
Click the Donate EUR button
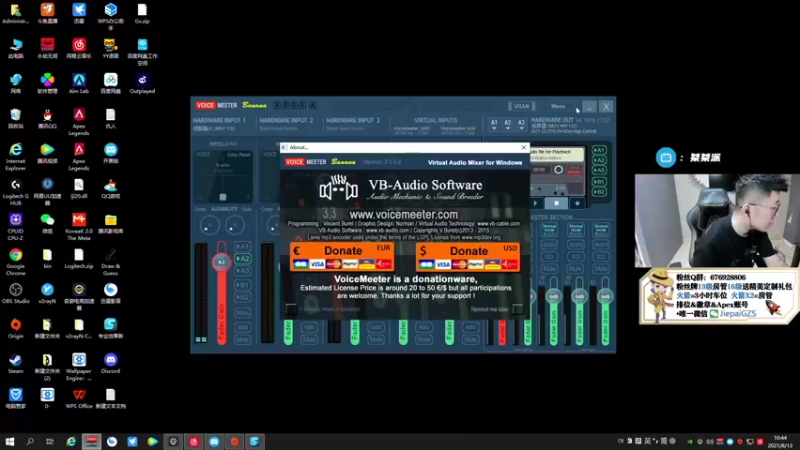(x=342, y=256)
